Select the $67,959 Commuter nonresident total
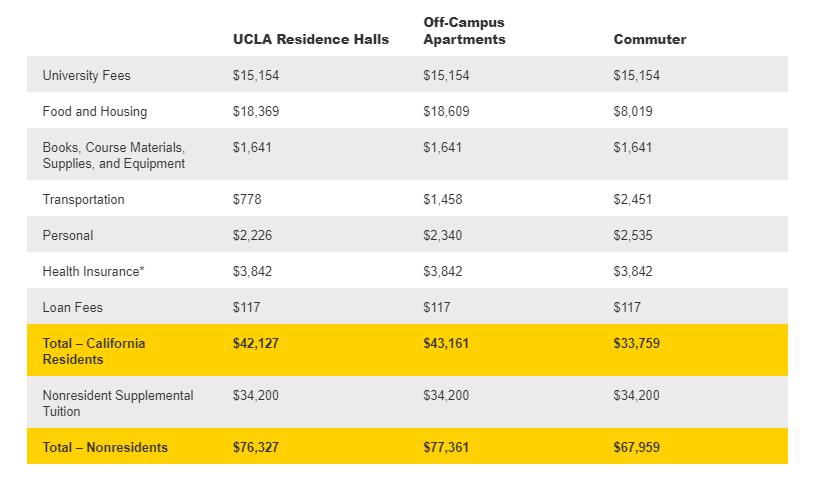 [x=636, y=447]
